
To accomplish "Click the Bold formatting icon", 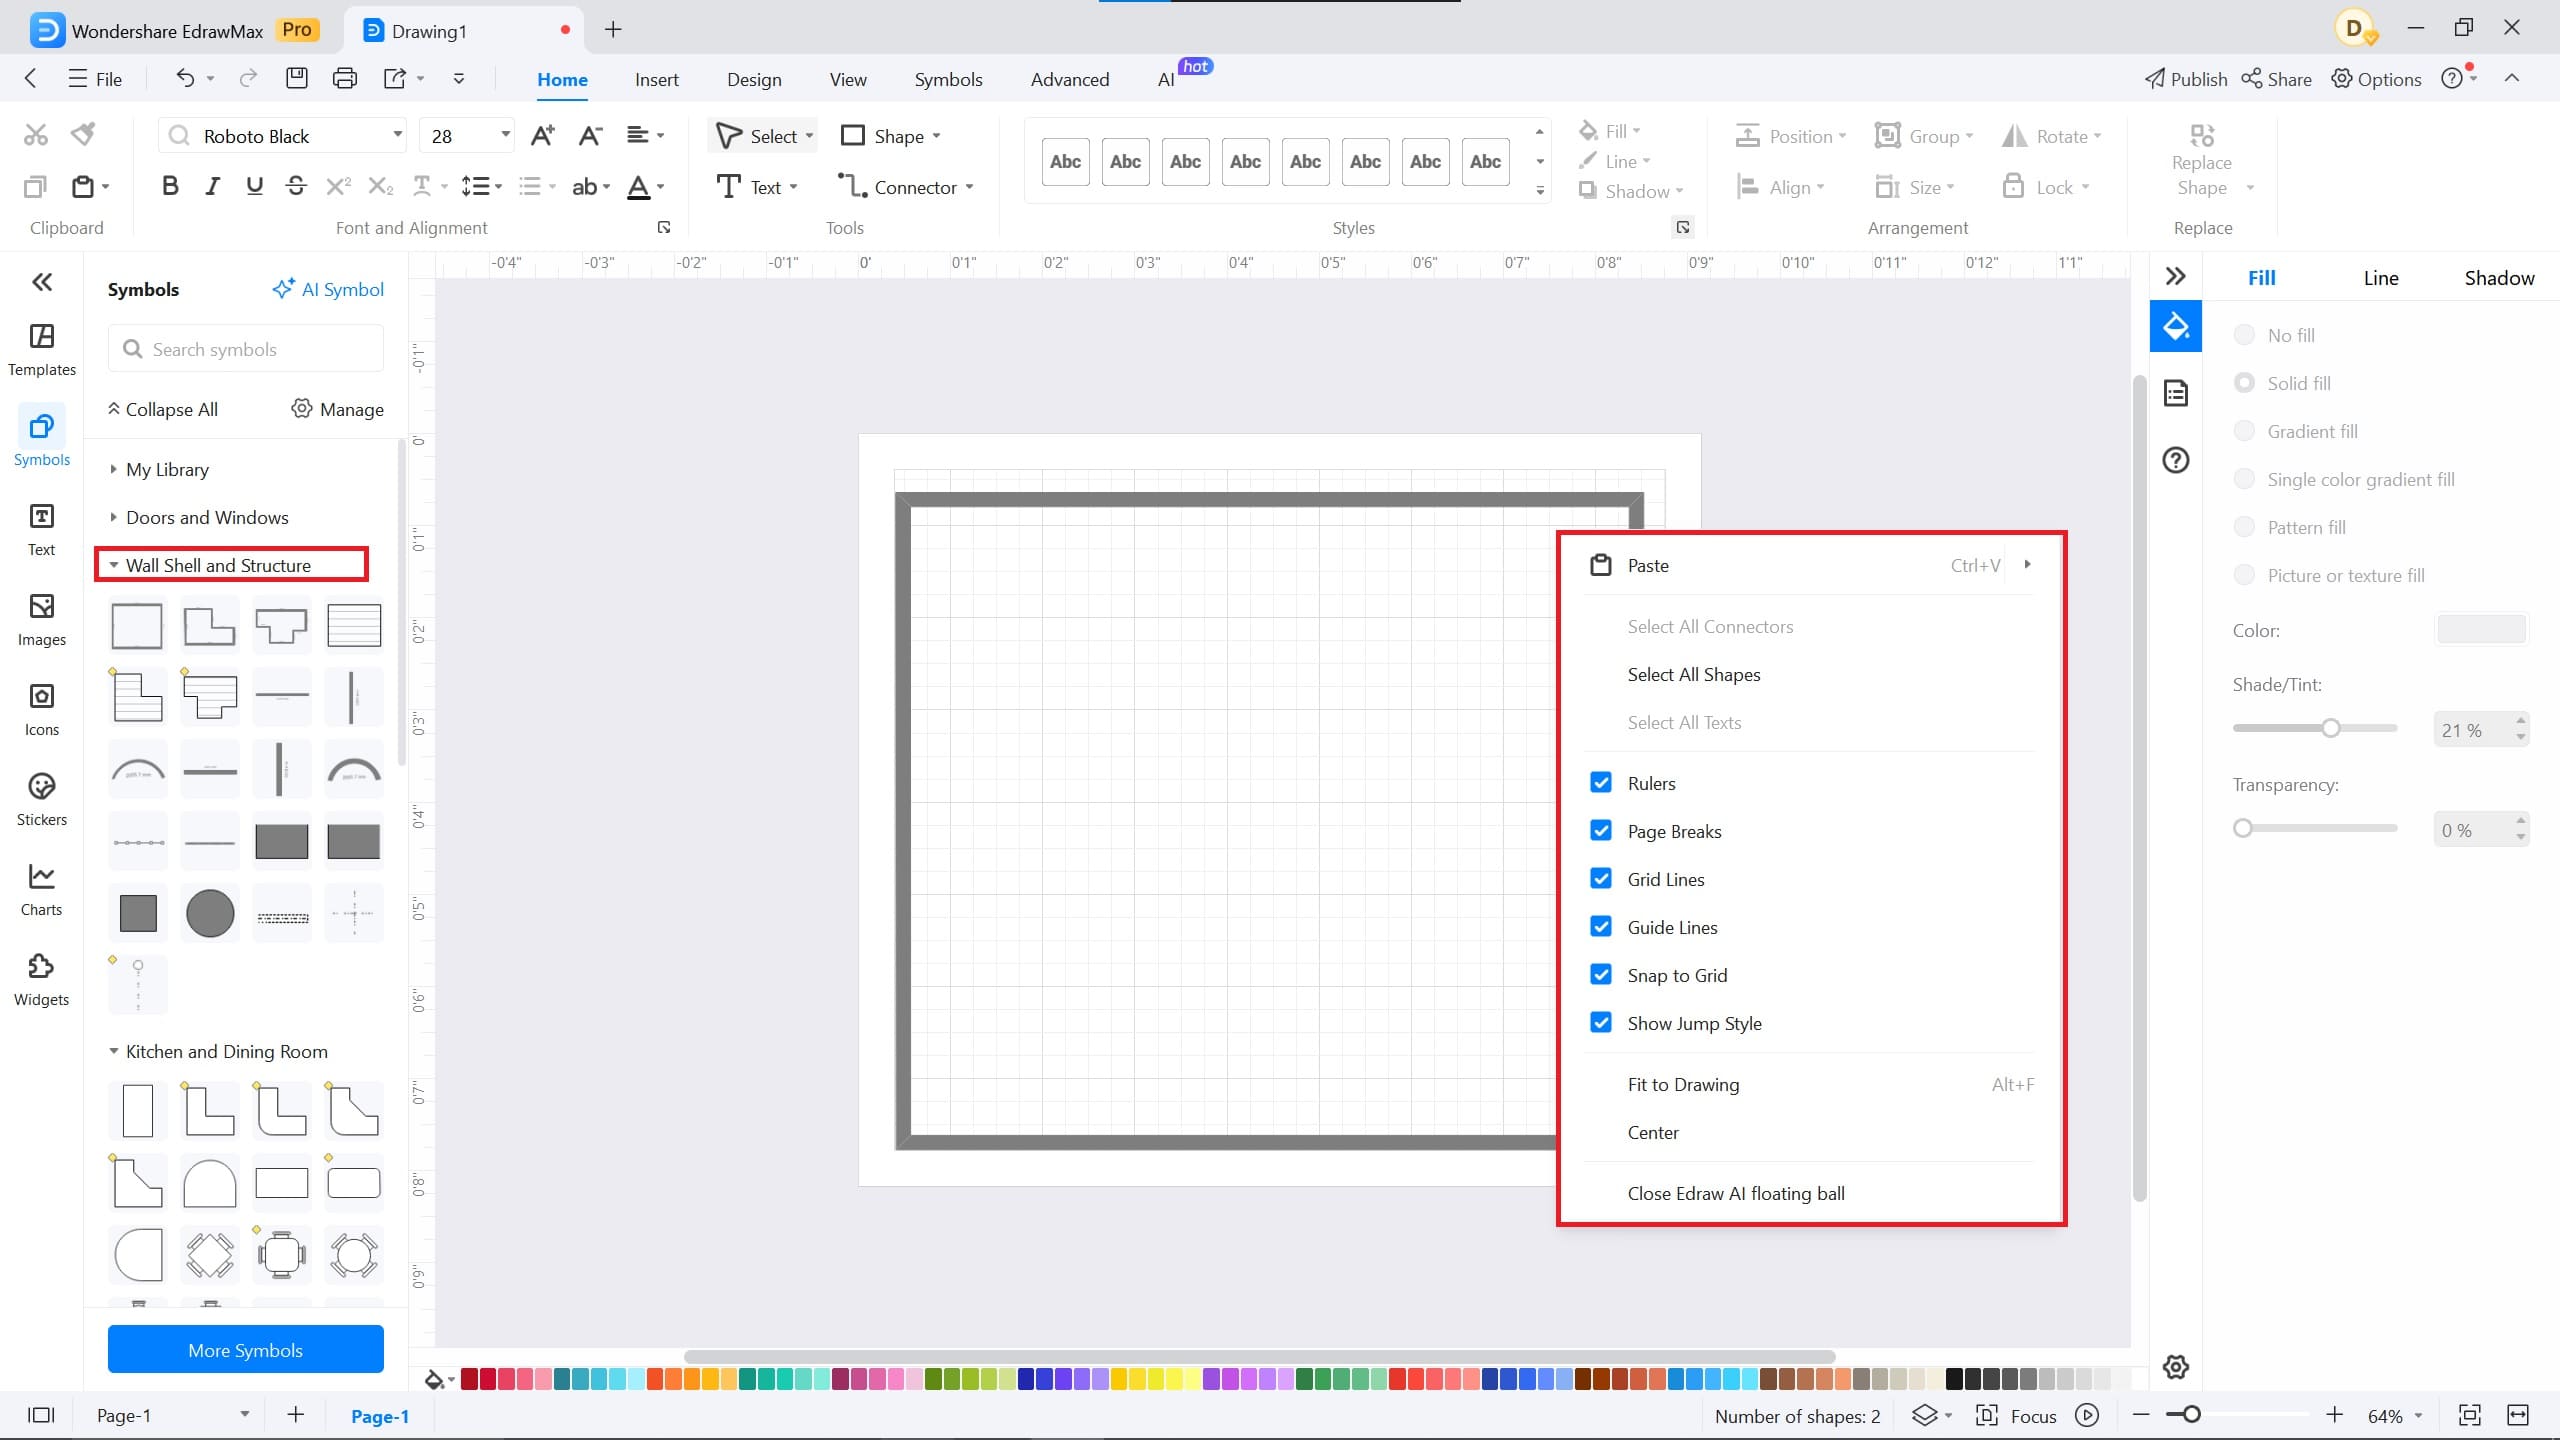I will click(x=170, y=186).
